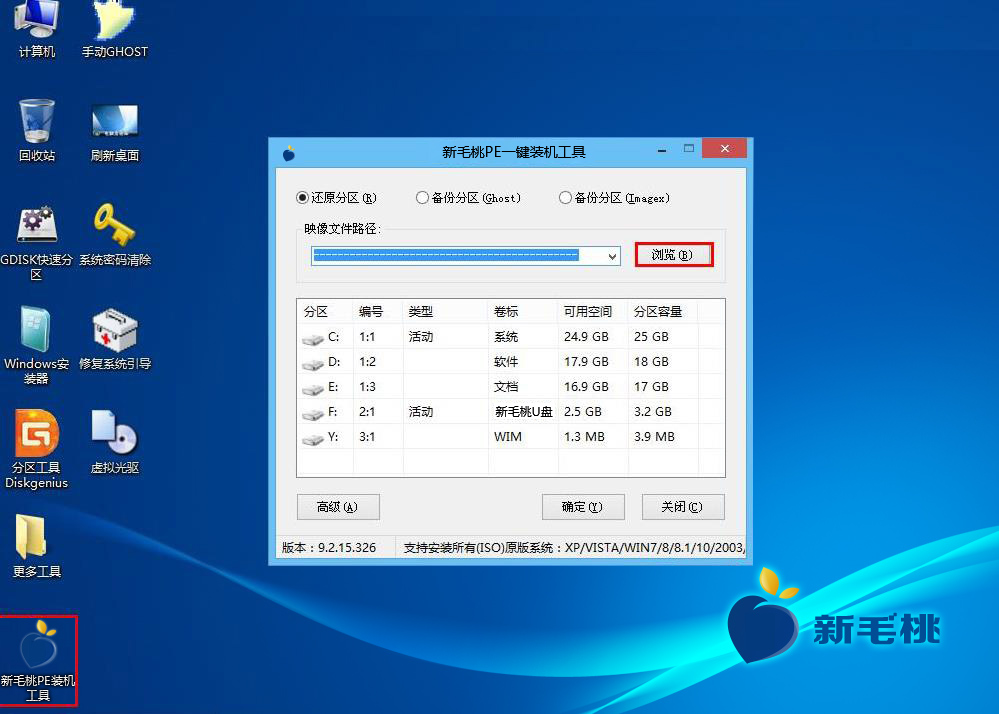Click version 9.2.15.326 in status bar
Screen dimensions: 999x714
(x=329, y=548)
